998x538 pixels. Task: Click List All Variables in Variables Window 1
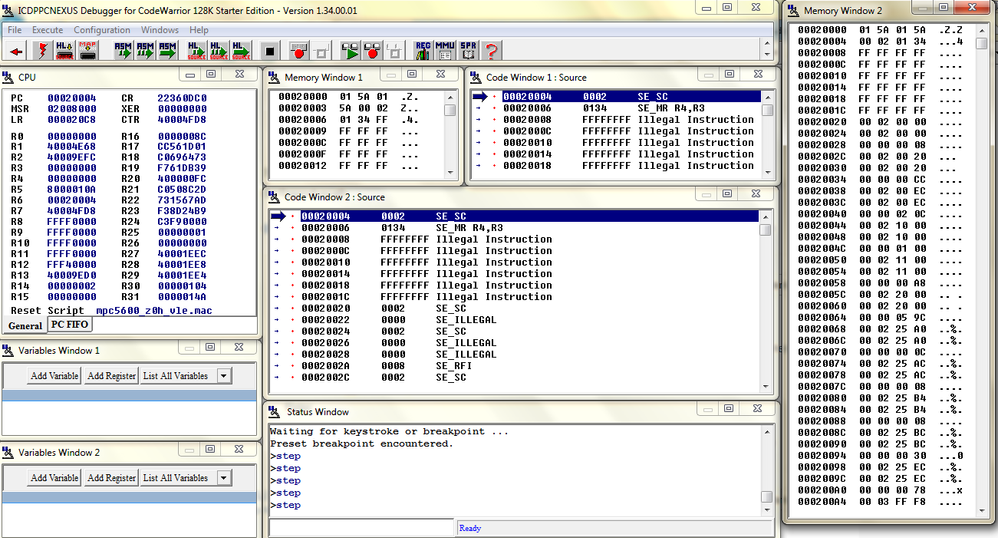(176, 376)
